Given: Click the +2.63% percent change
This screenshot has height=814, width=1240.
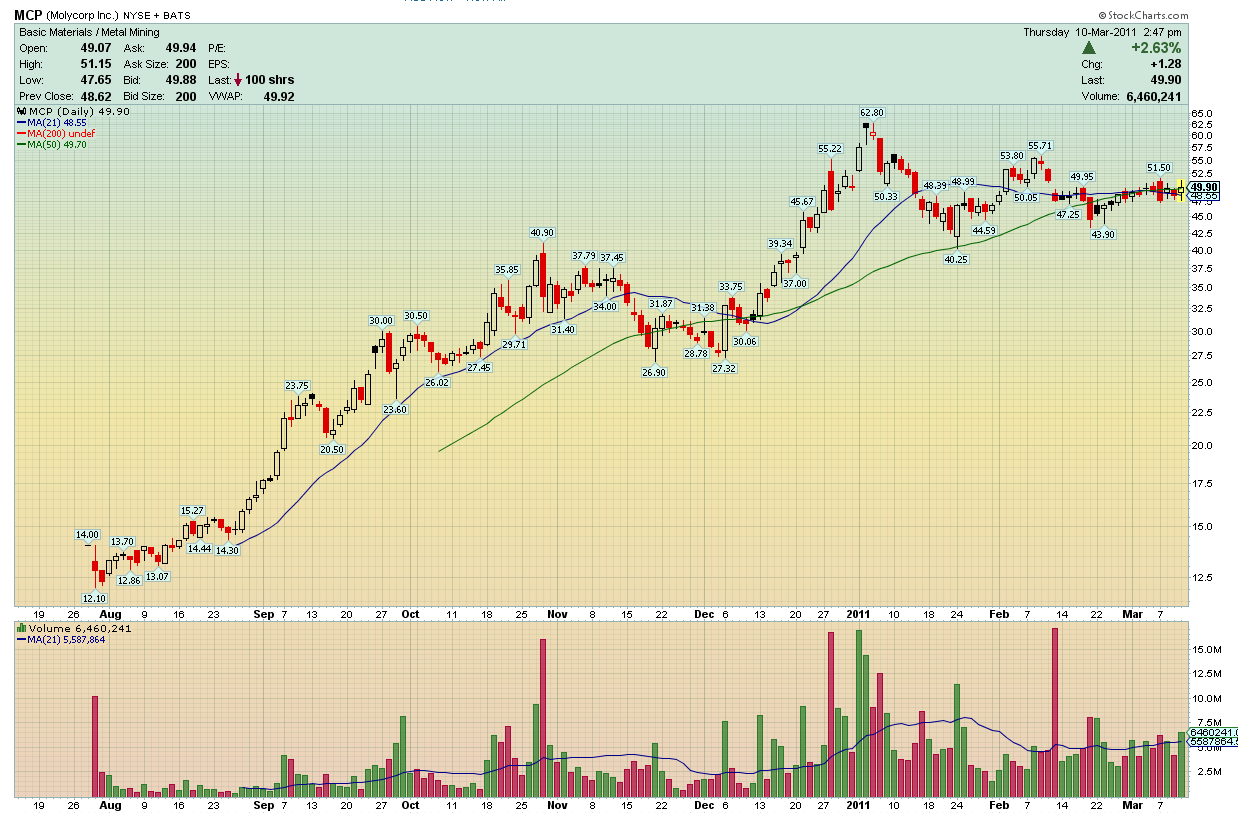Looking at the screenshot, I should [x=1156, y=48].
